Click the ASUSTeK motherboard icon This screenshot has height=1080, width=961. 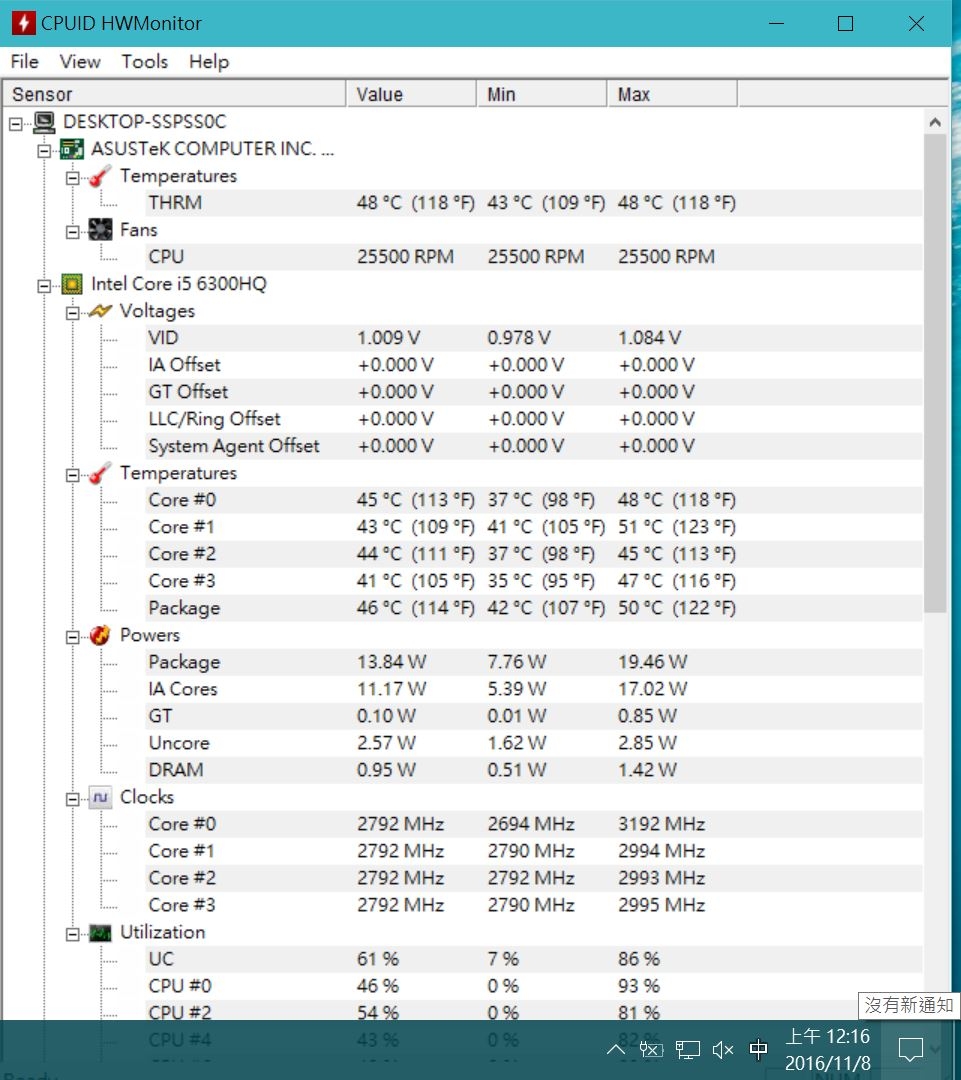tap(72, 149)
